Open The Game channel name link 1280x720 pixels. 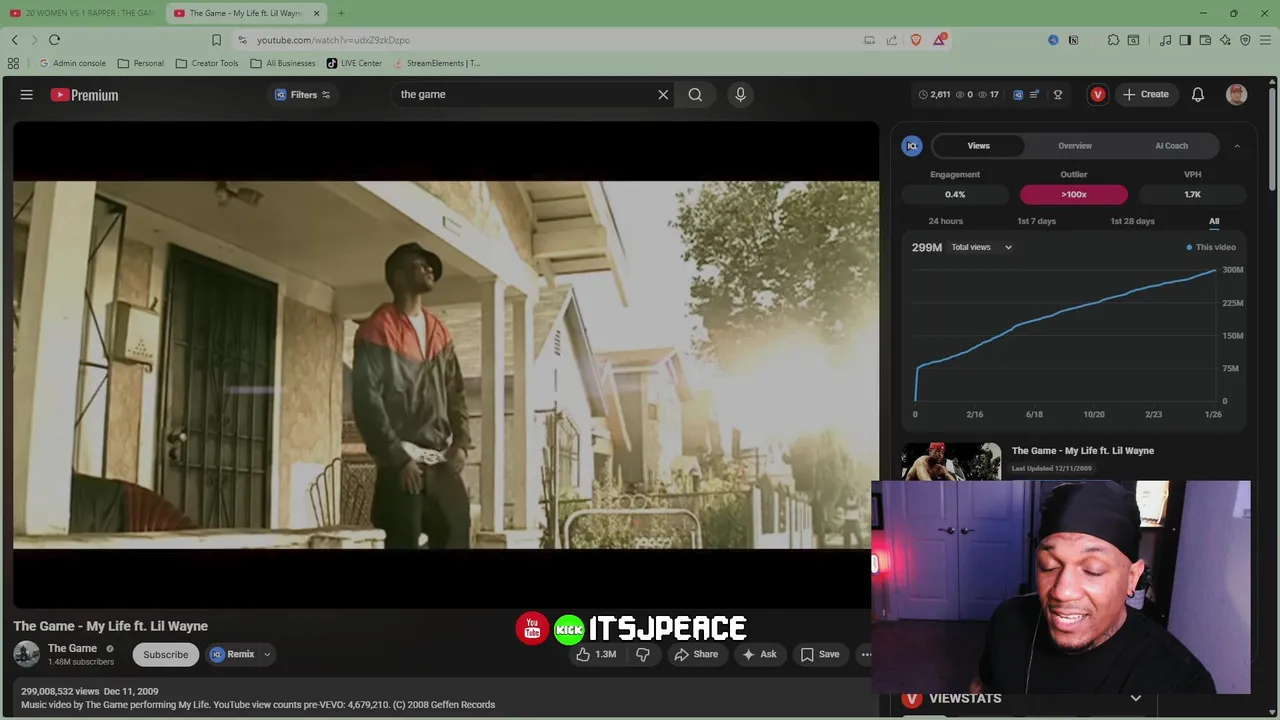pyautogui.click(x=72, y=648)
